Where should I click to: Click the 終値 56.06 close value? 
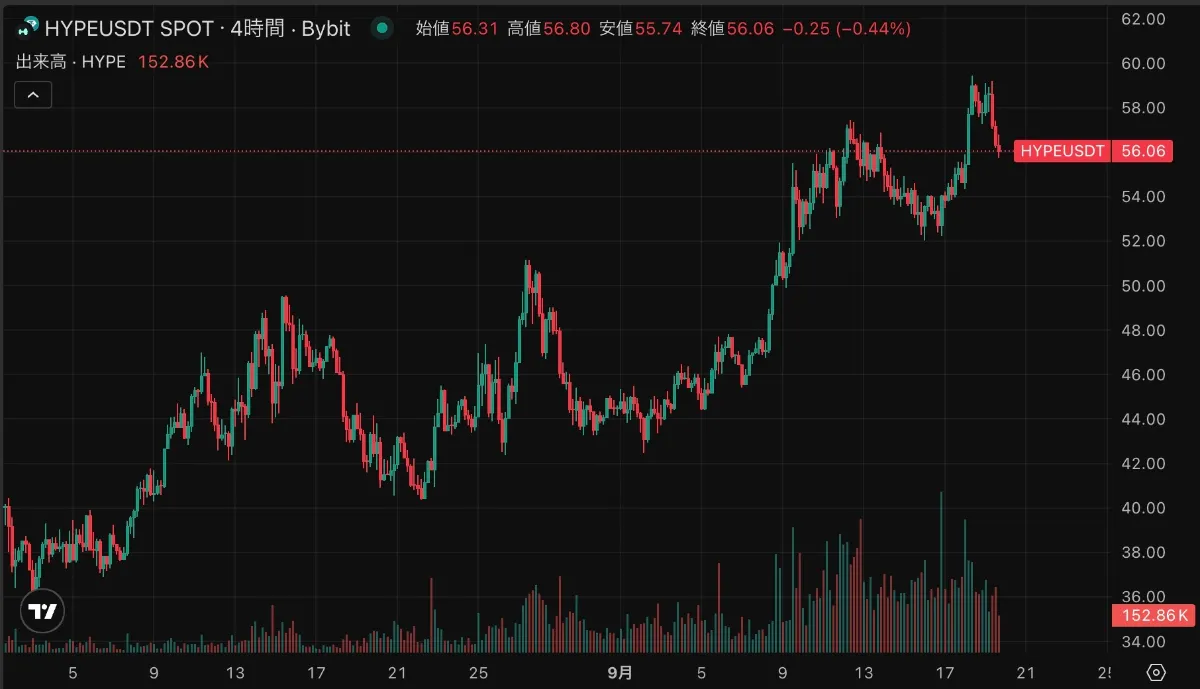(732, 29)
